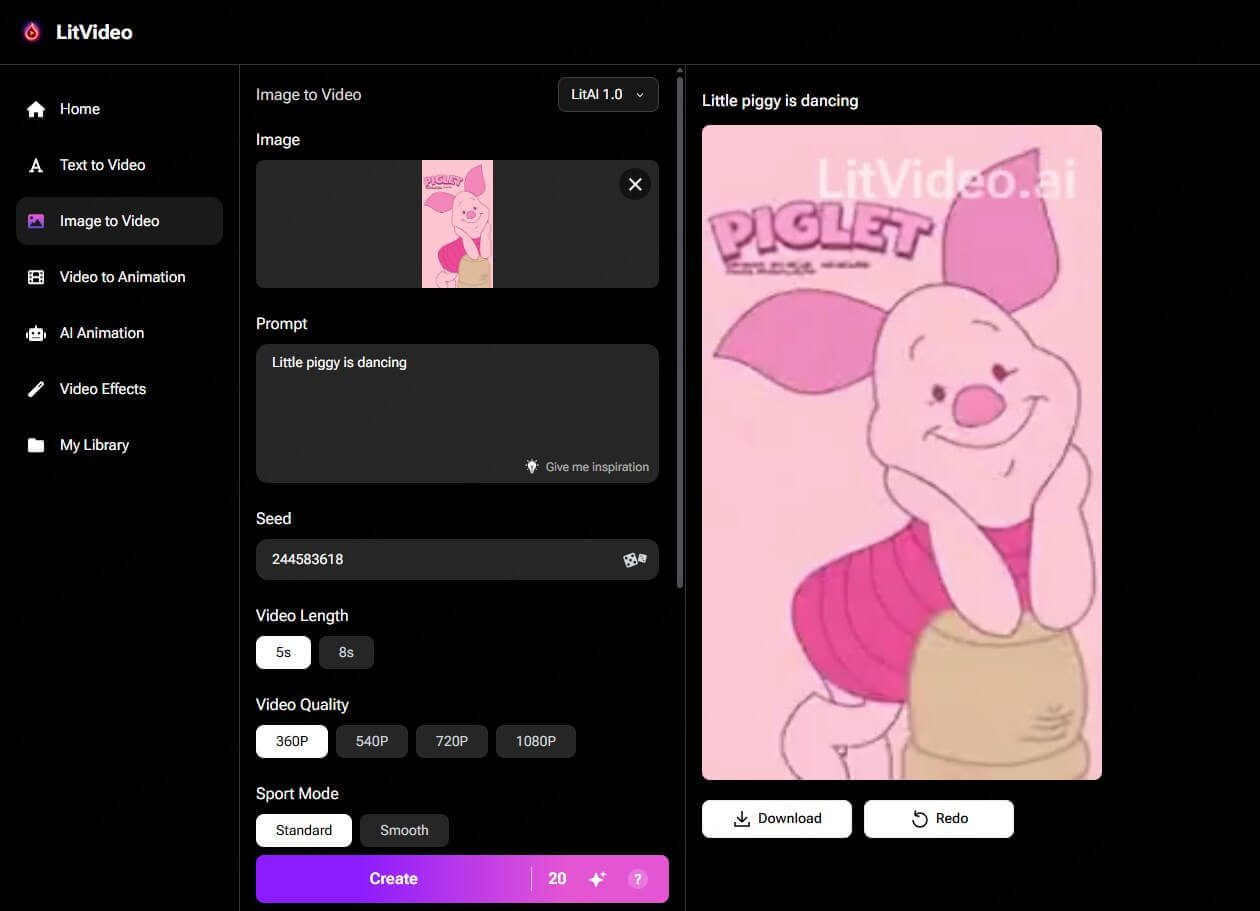The image size is (1260, 911).
Task: Click the 'Video Length' label
Action: click(302, 615)
